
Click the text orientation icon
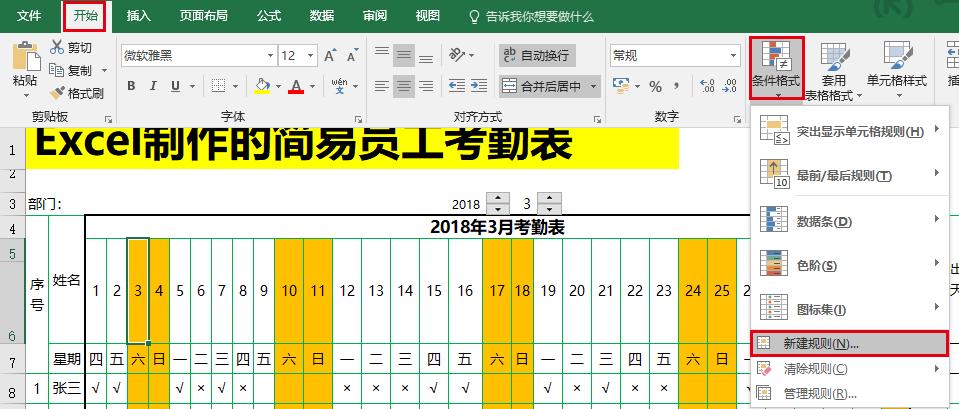click(457, 55)
